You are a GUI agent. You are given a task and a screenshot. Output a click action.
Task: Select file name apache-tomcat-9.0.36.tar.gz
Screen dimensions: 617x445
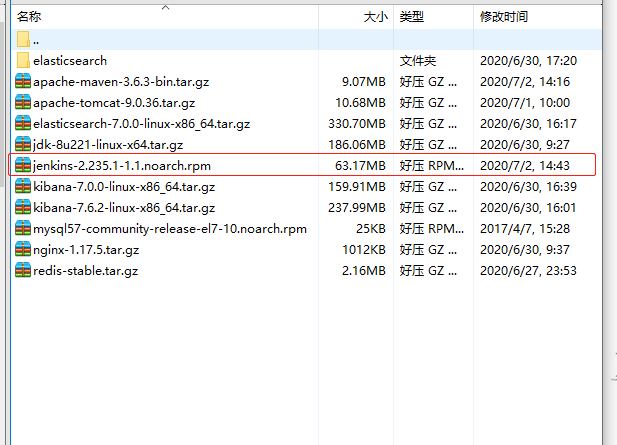point(114,103)
